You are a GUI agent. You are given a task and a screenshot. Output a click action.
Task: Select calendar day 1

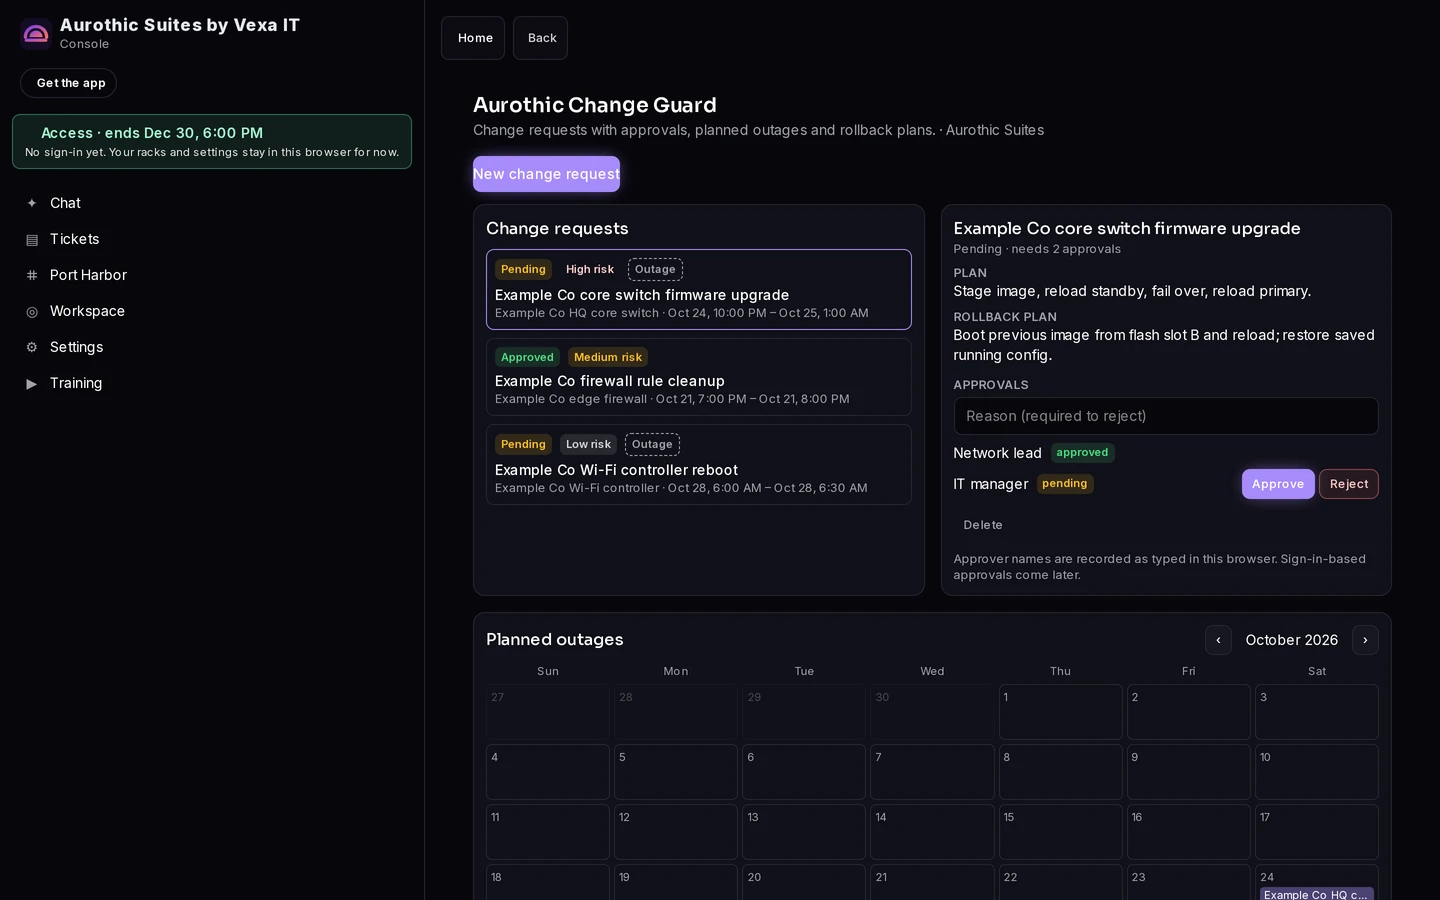tap(1060, 712)
